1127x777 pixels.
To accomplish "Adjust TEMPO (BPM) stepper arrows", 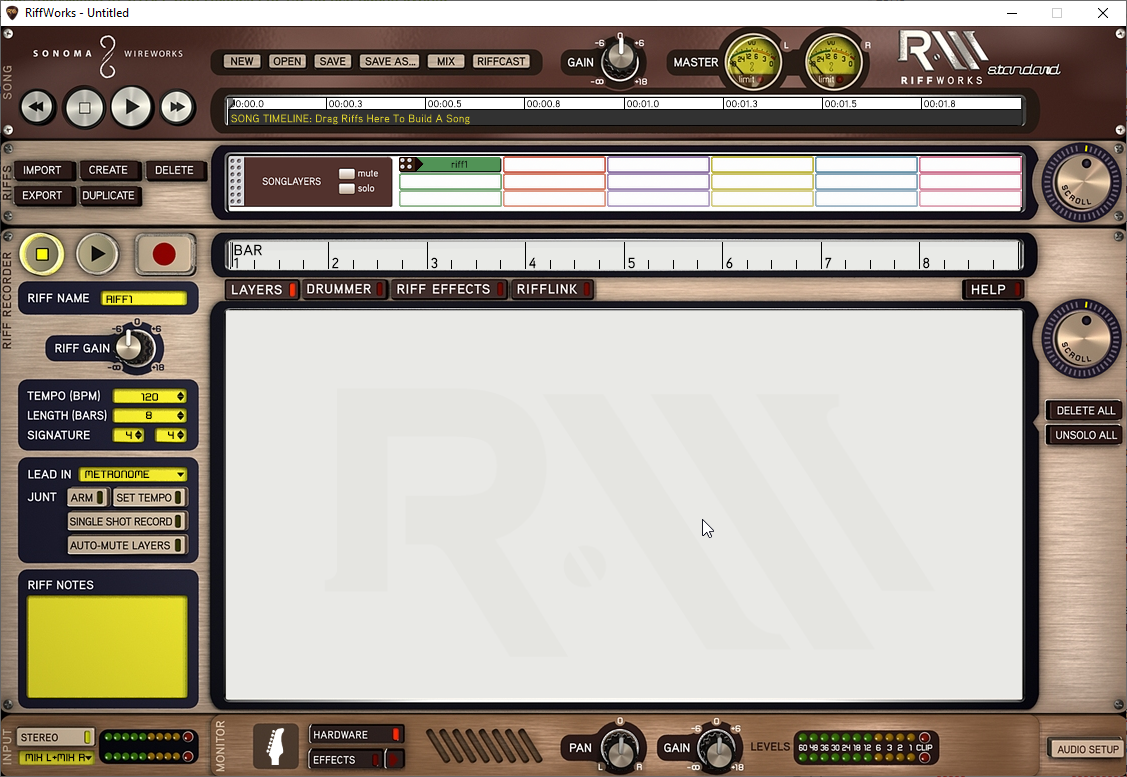I will click(x=180, y=396).
